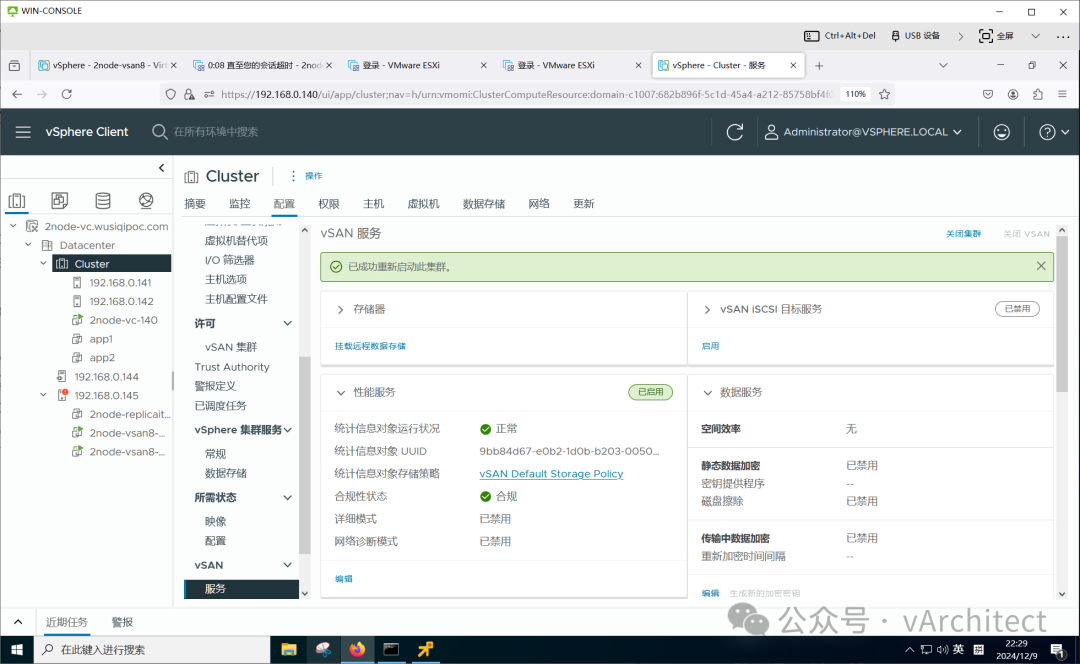Collapse the 2node-vc.wusiqipoc.com tree node
1080x664 pixels.
(13, 226)
